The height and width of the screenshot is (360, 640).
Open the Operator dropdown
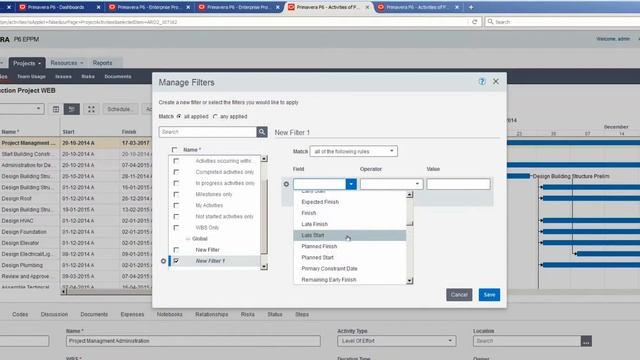pyautogui.click(x=391, y=184)
